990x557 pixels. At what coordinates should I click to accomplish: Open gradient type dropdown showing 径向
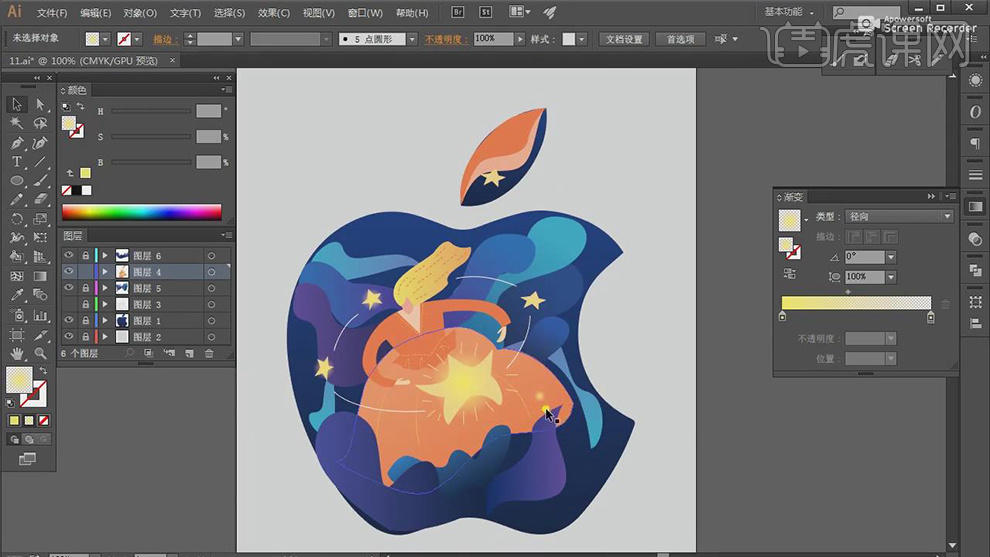pos(899,217)
